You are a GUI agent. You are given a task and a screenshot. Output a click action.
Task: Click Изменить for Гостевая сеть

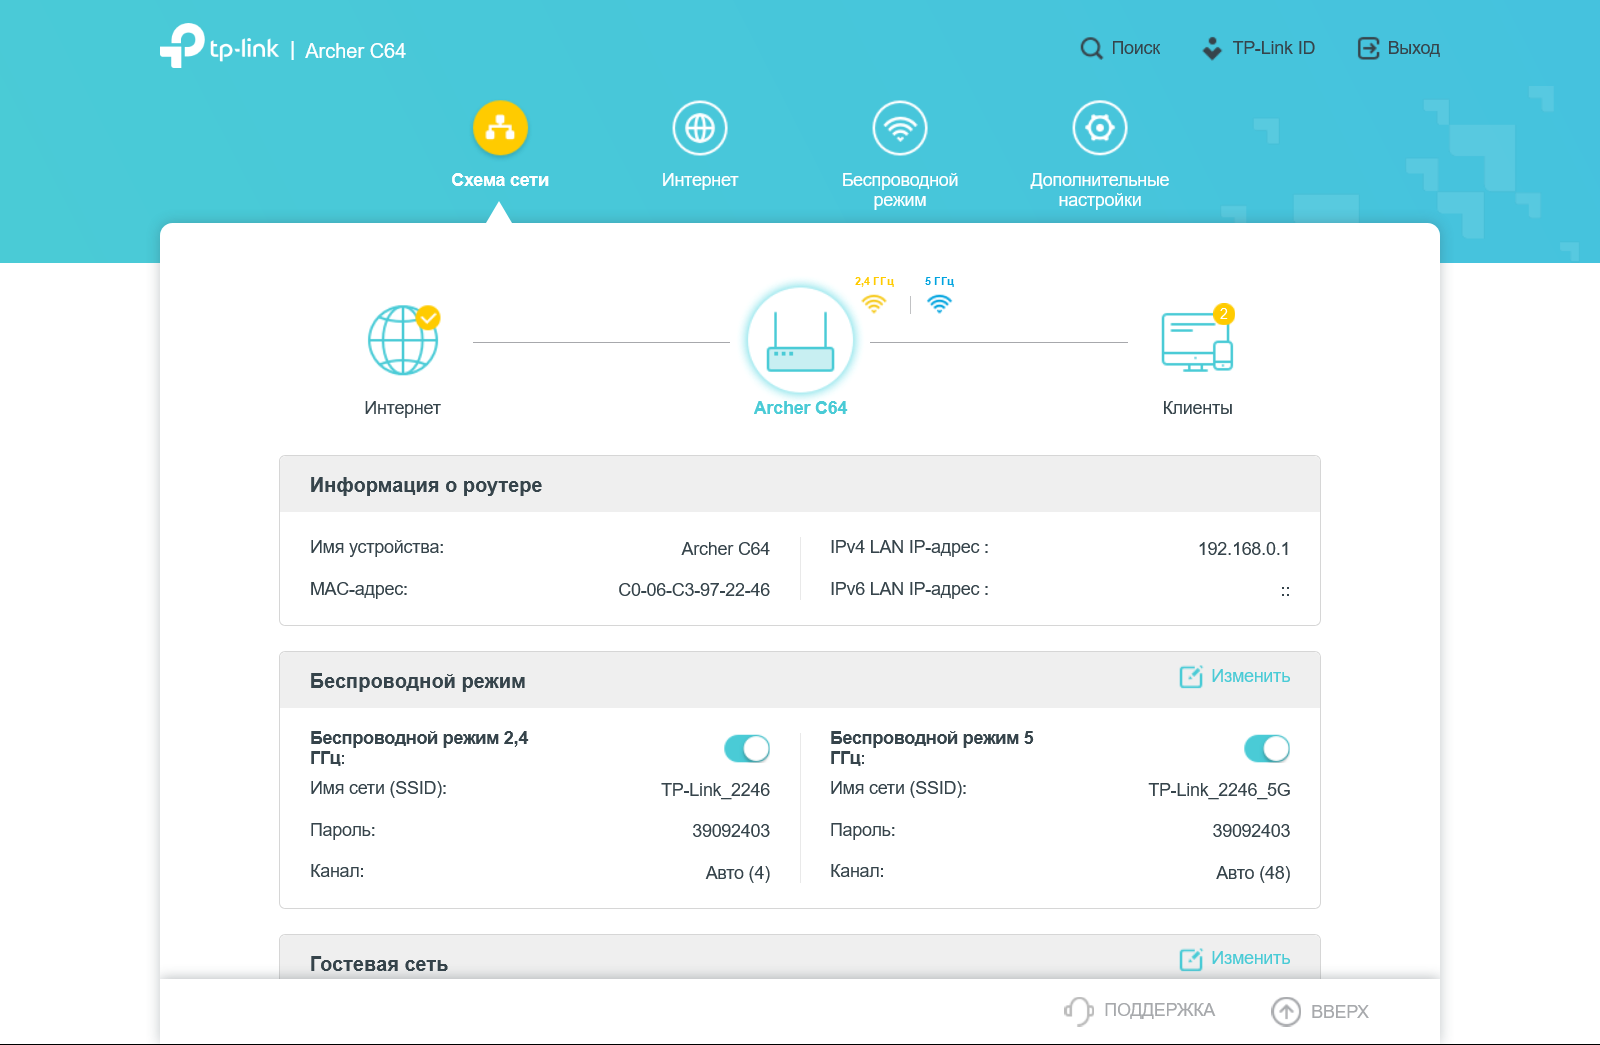(1251, 958)
